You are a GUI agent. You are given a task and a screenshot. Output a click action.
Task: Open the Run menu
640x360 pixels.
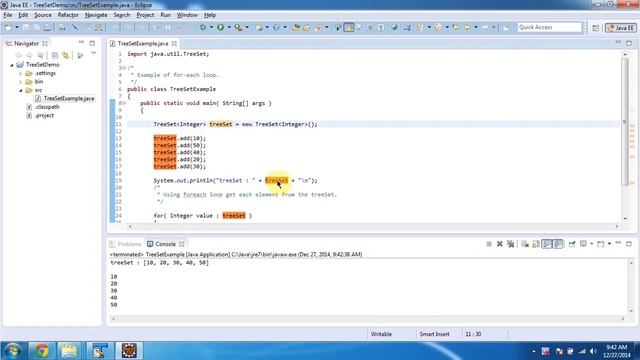(165, 15)
